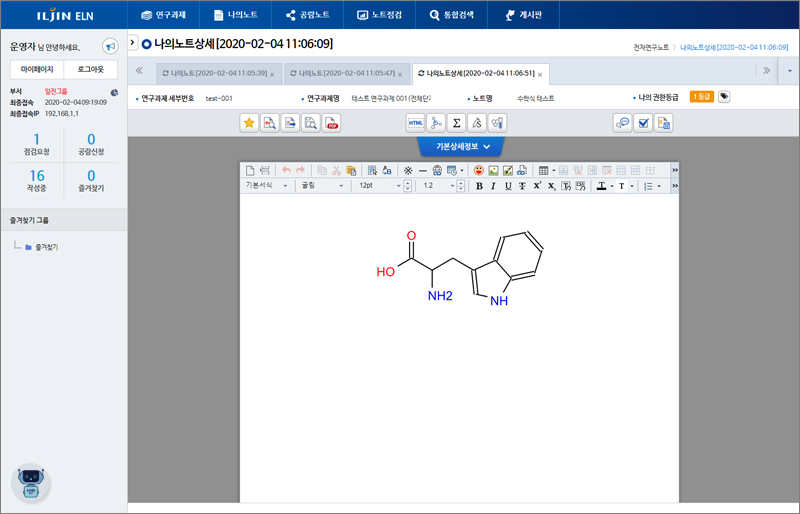Insert math formula with Sigma icon
Image resolution: width=800 pixels, height=514 pixels.
click(x=457, y=122)
